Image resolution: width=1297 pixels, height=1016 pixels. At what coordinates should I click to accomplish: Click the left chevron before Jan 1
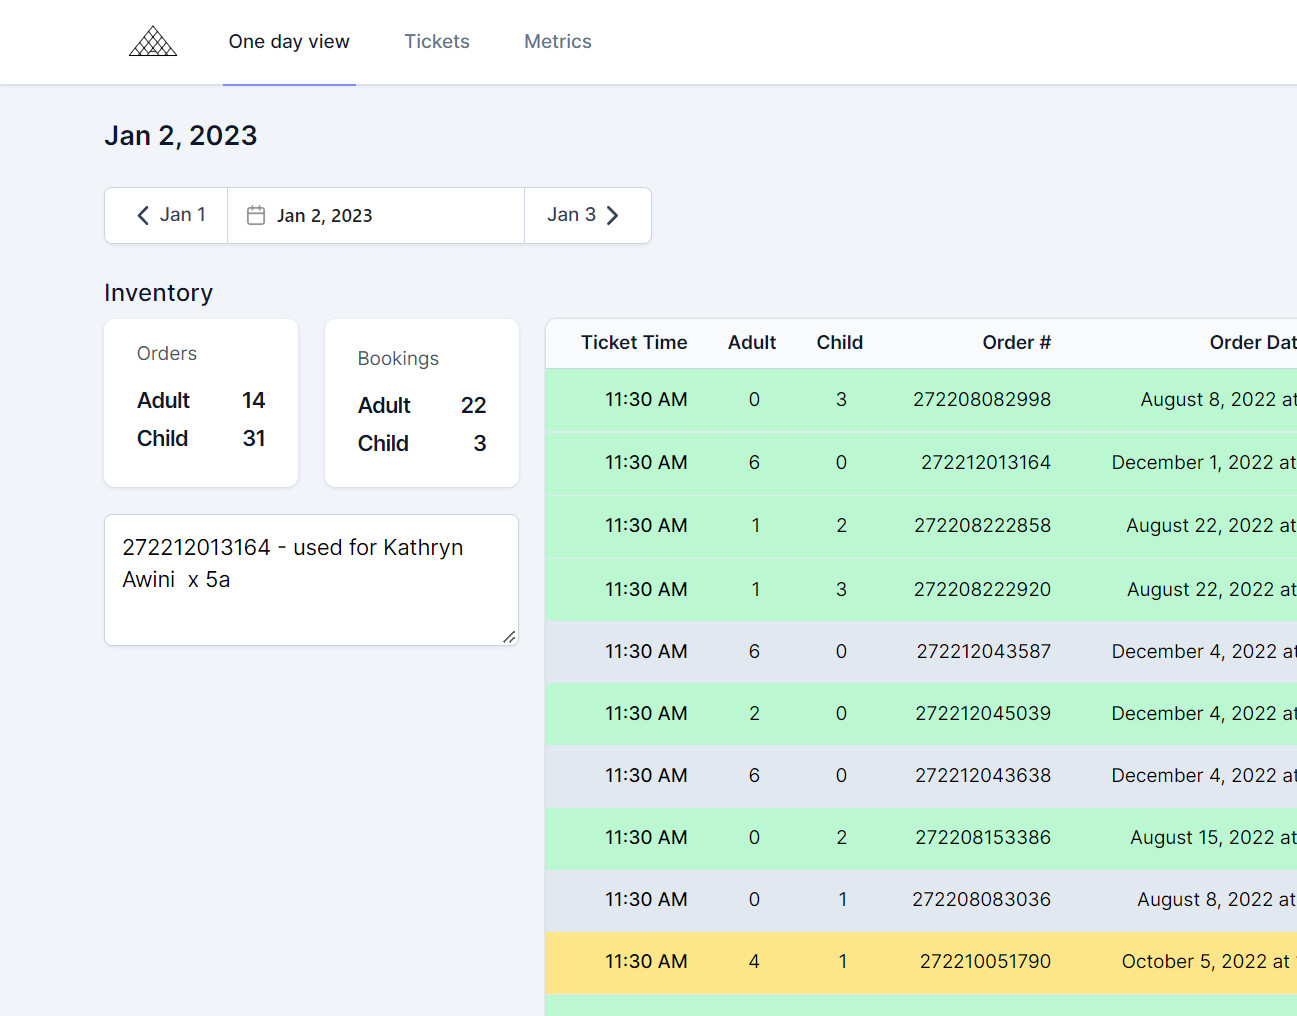tap(143, 215)
